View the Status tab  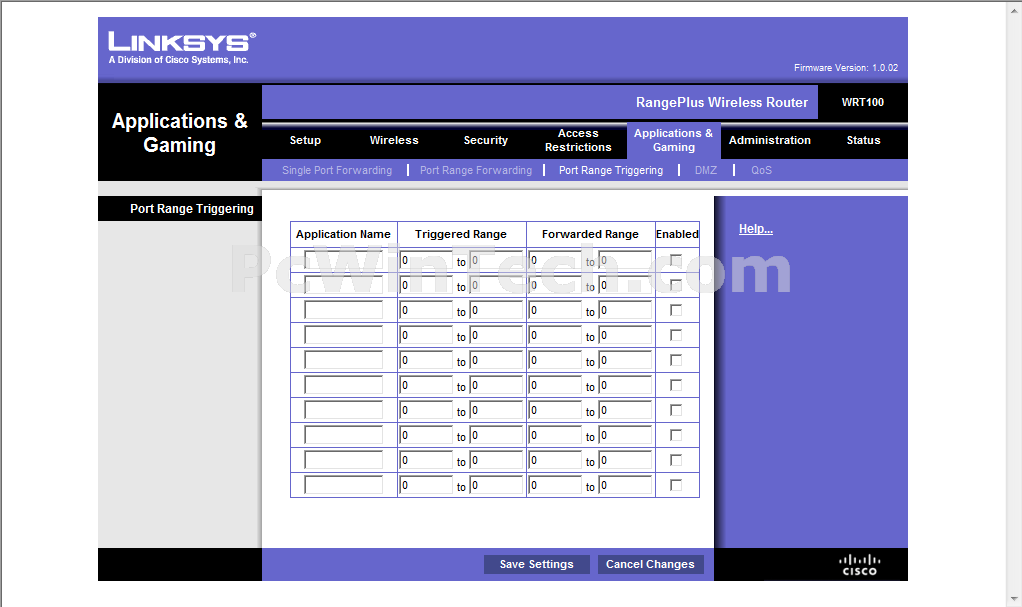click(x=863, y=140)
